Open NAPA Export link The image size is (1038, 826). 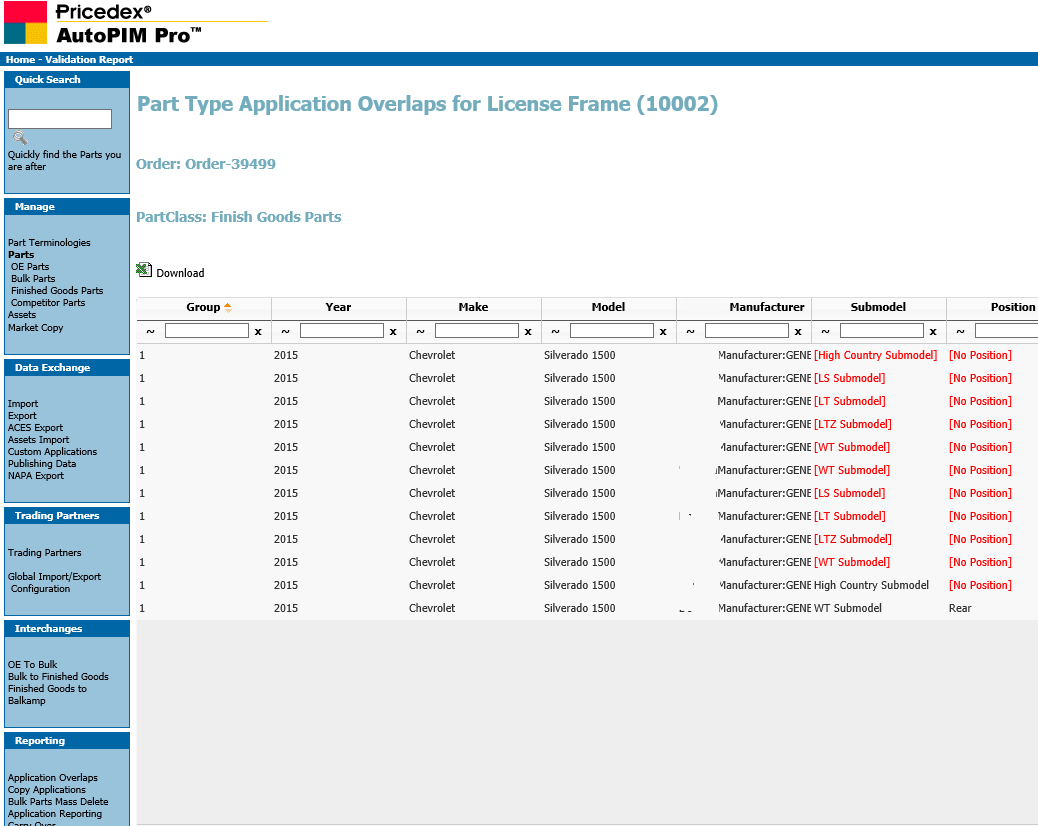click(36, 475)
